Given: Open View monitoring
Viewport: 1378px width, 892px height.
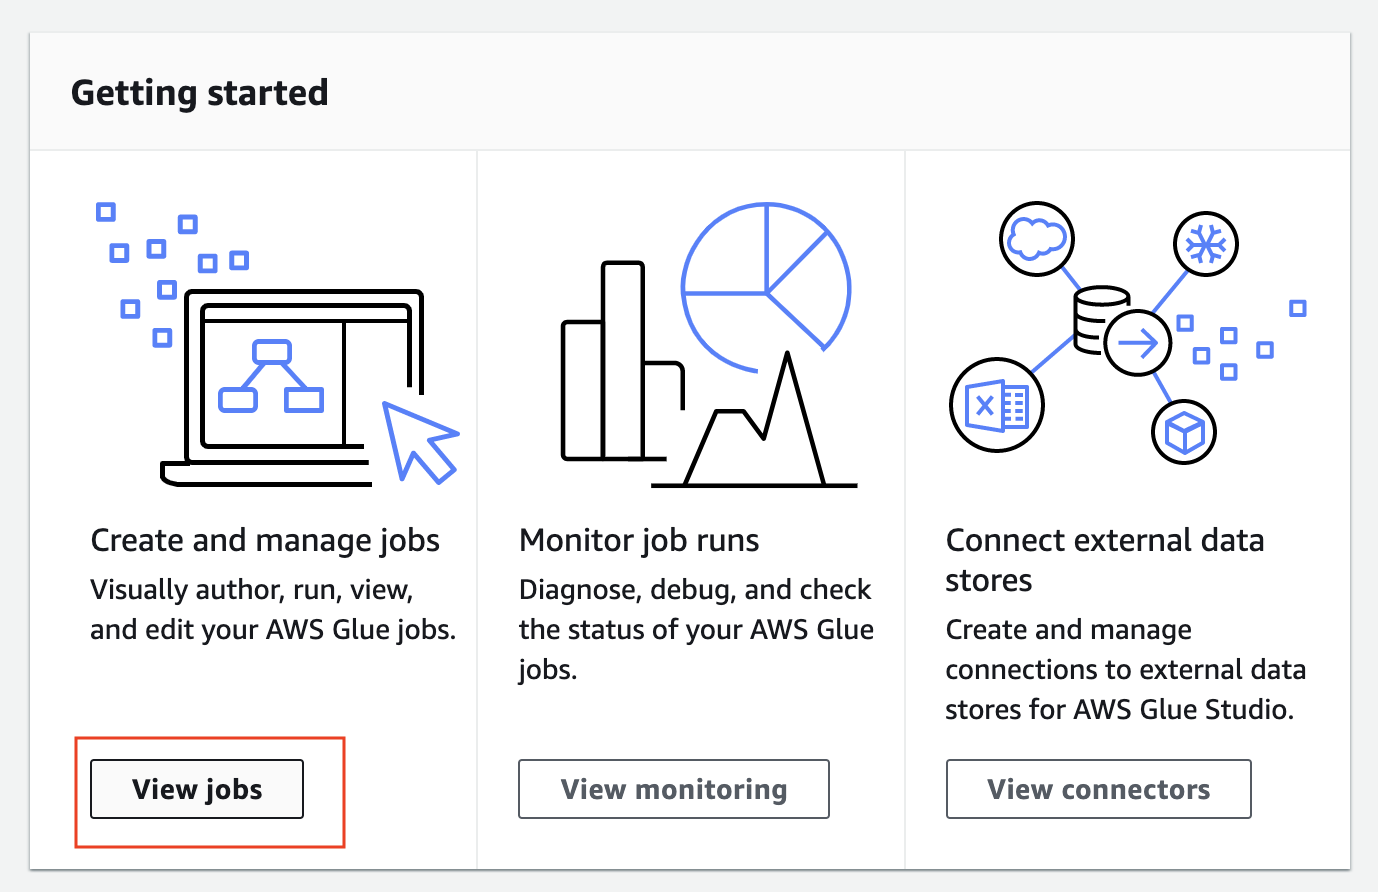Looking at the screenshot, I should click(x=674, y=789).
